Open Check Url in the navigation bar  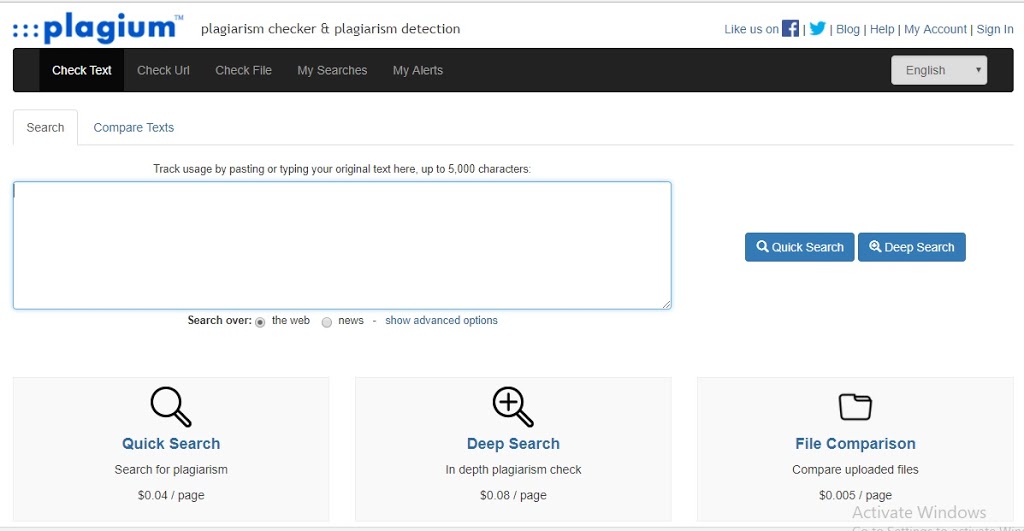pyautogui.click(x=163, y=70)
